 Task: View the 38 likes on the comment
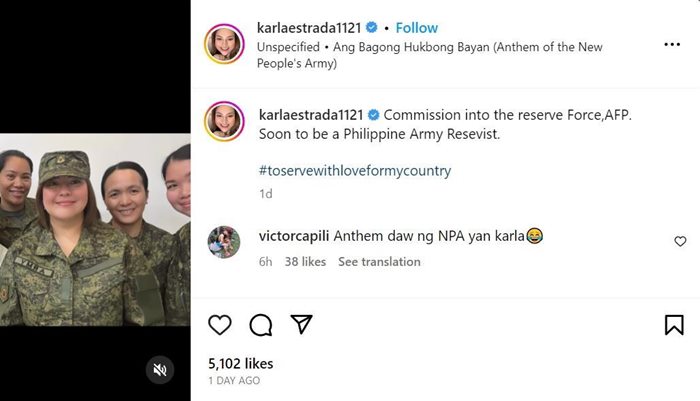pos(305,261)
